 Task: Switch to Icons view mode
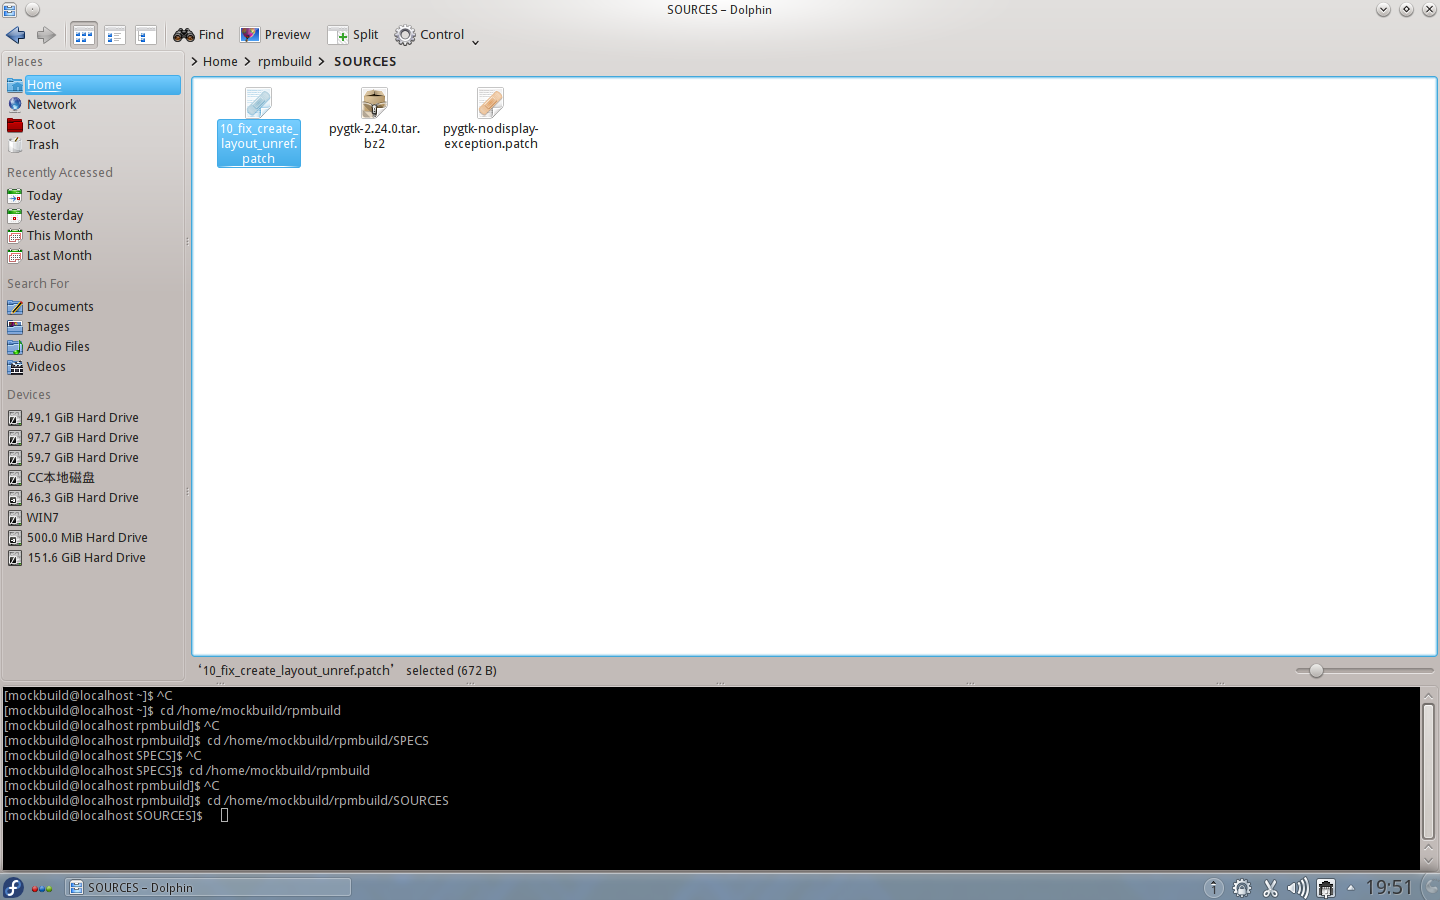pyautogui.click(x=84, y=35)
